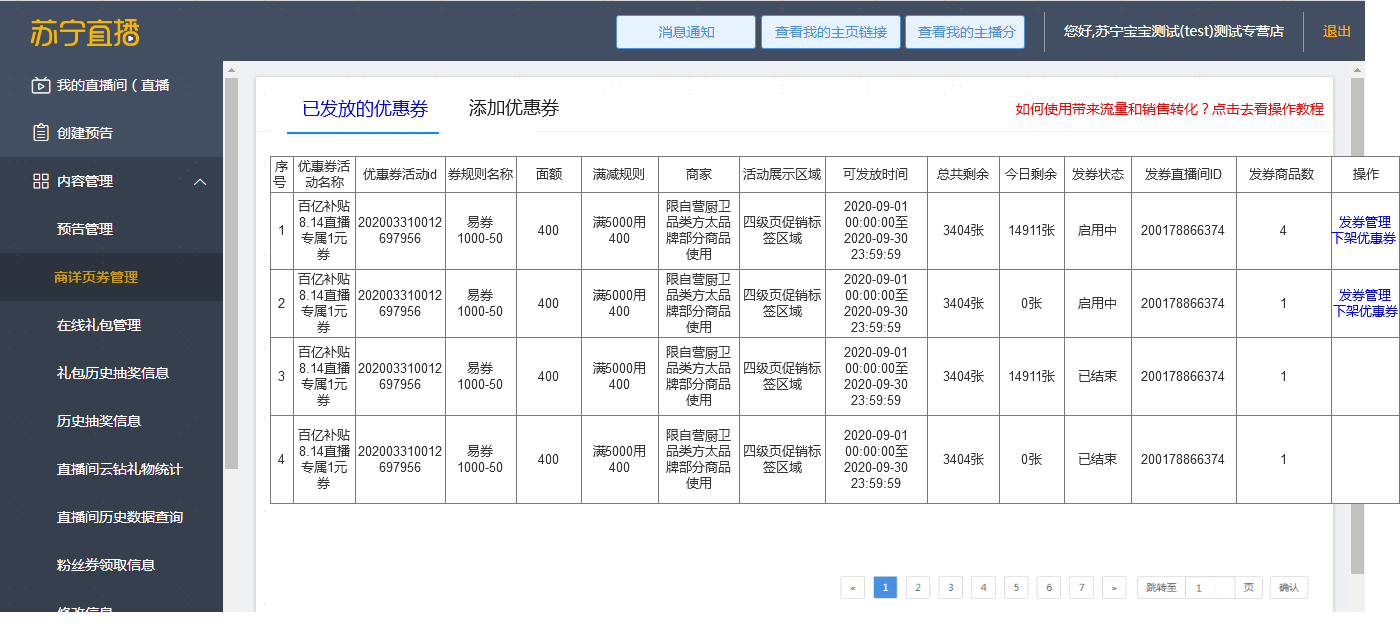Click 已结束 status in row 3

tap(1097, 377)
